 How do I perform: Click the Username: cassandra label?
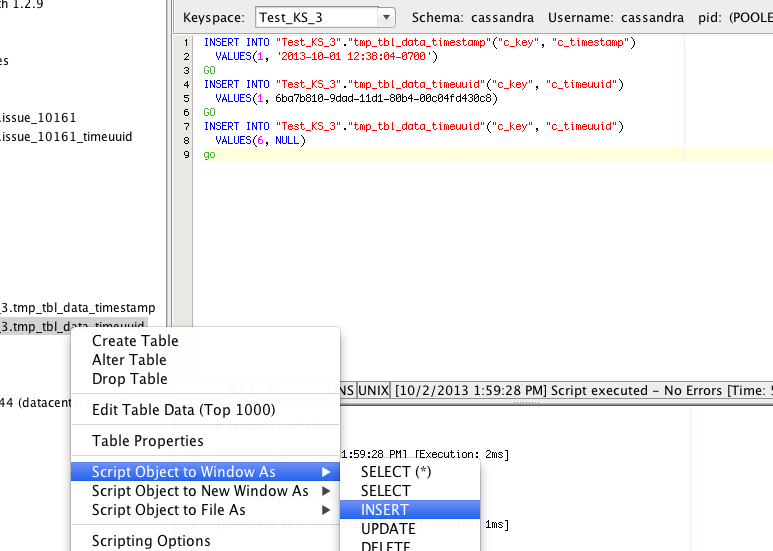(x=616, y=18)
